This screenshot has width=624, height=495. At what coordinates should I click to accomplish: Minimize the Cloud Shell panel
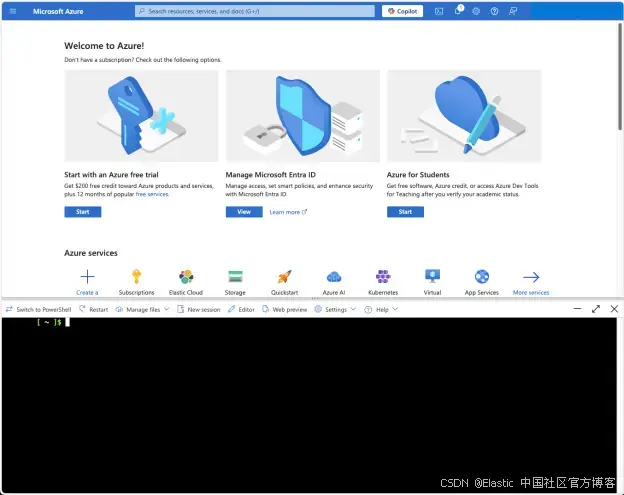coord(577,309)
